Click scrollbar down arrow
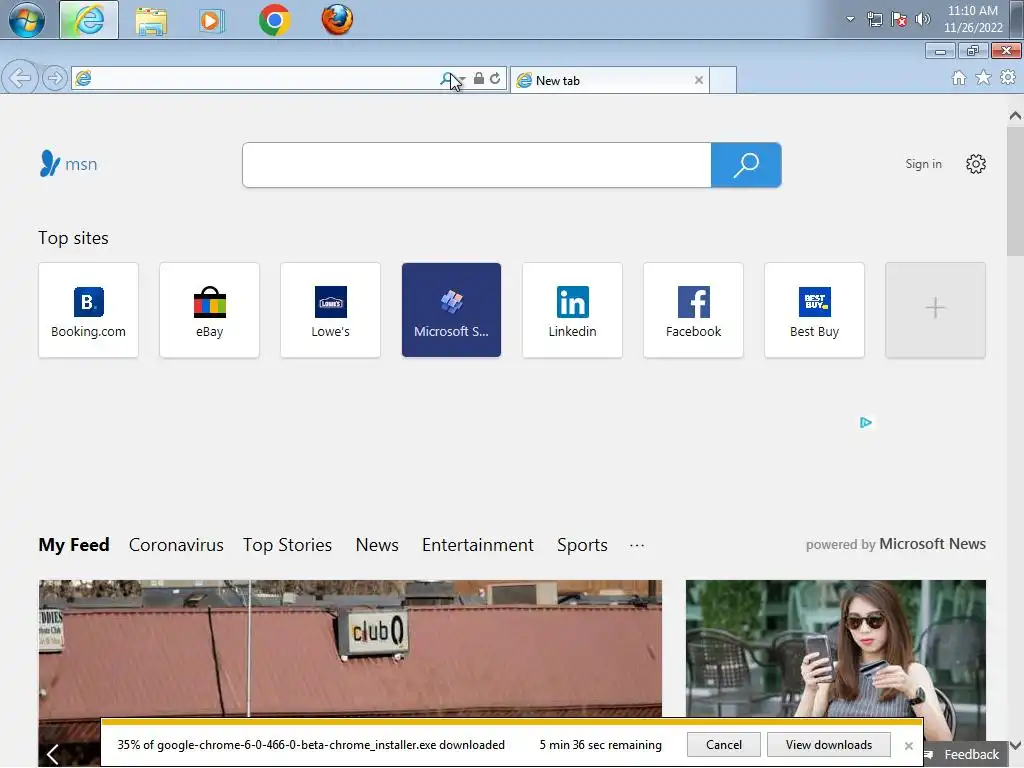The width and height of the screenshot is (1024, 768). (1015, 745)
